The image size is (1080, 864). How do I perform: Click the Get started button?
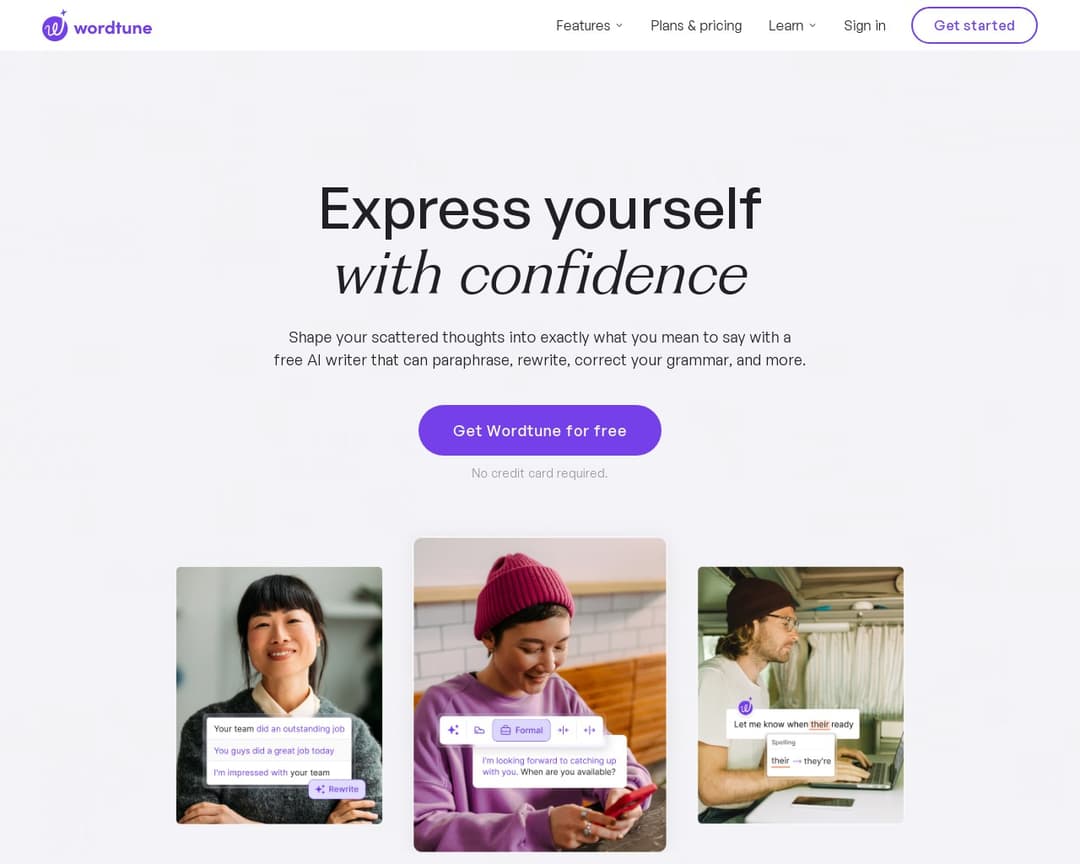click(974, 25)
